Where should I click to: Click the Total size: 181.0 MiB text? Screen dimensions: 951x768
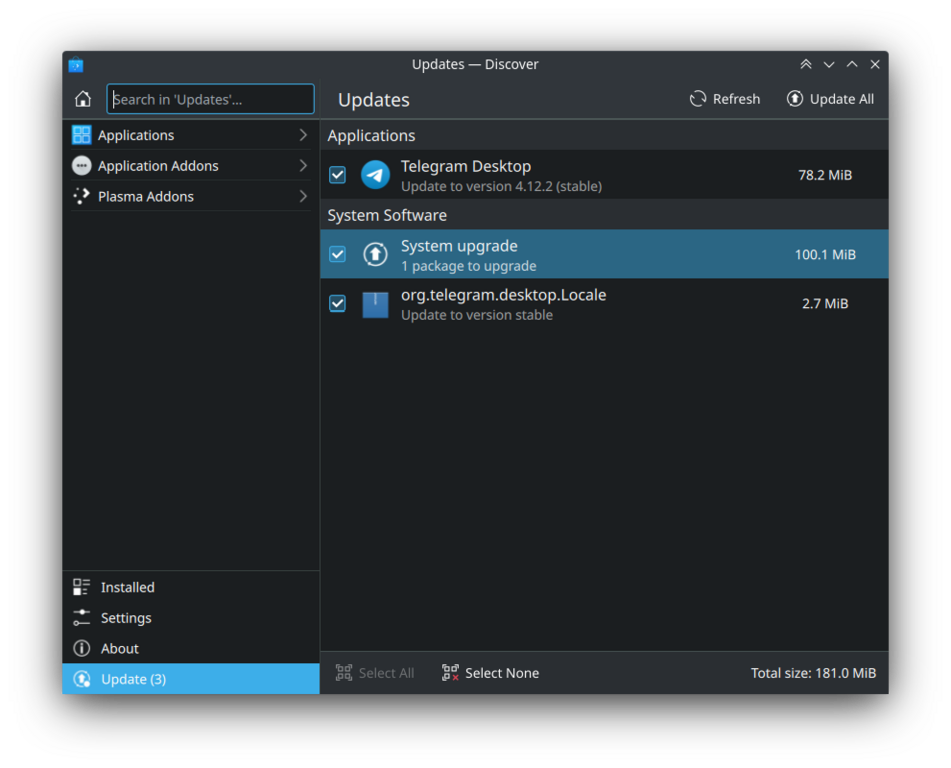coord(813,673)
